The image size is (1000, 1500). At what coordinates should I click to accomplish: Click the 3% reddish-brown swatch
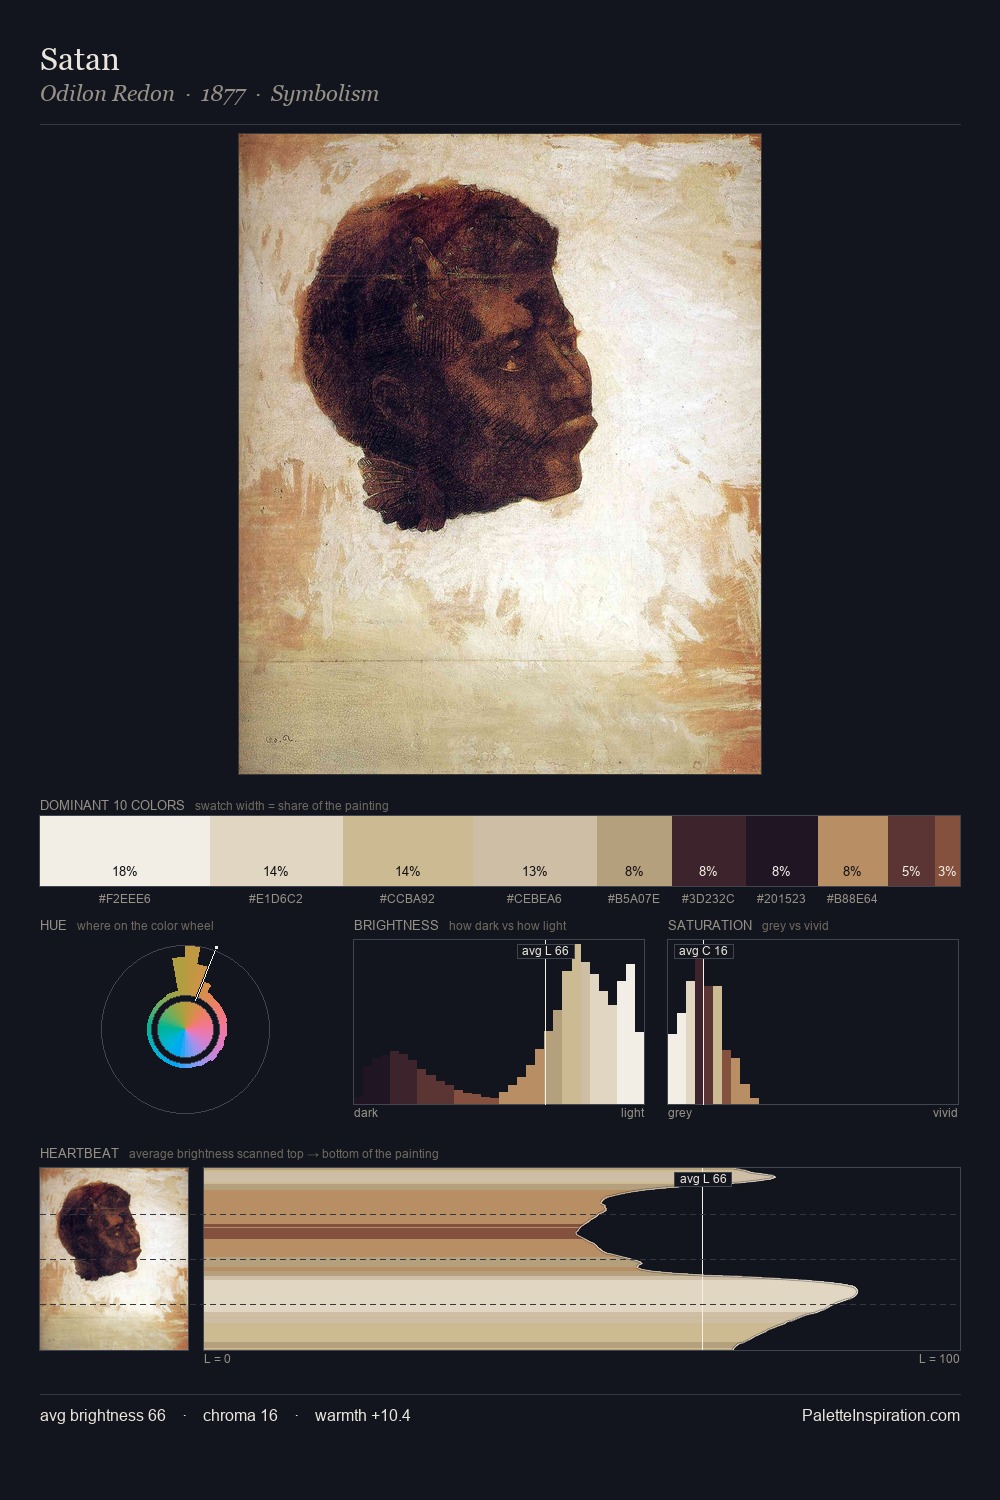pos(947,851)
